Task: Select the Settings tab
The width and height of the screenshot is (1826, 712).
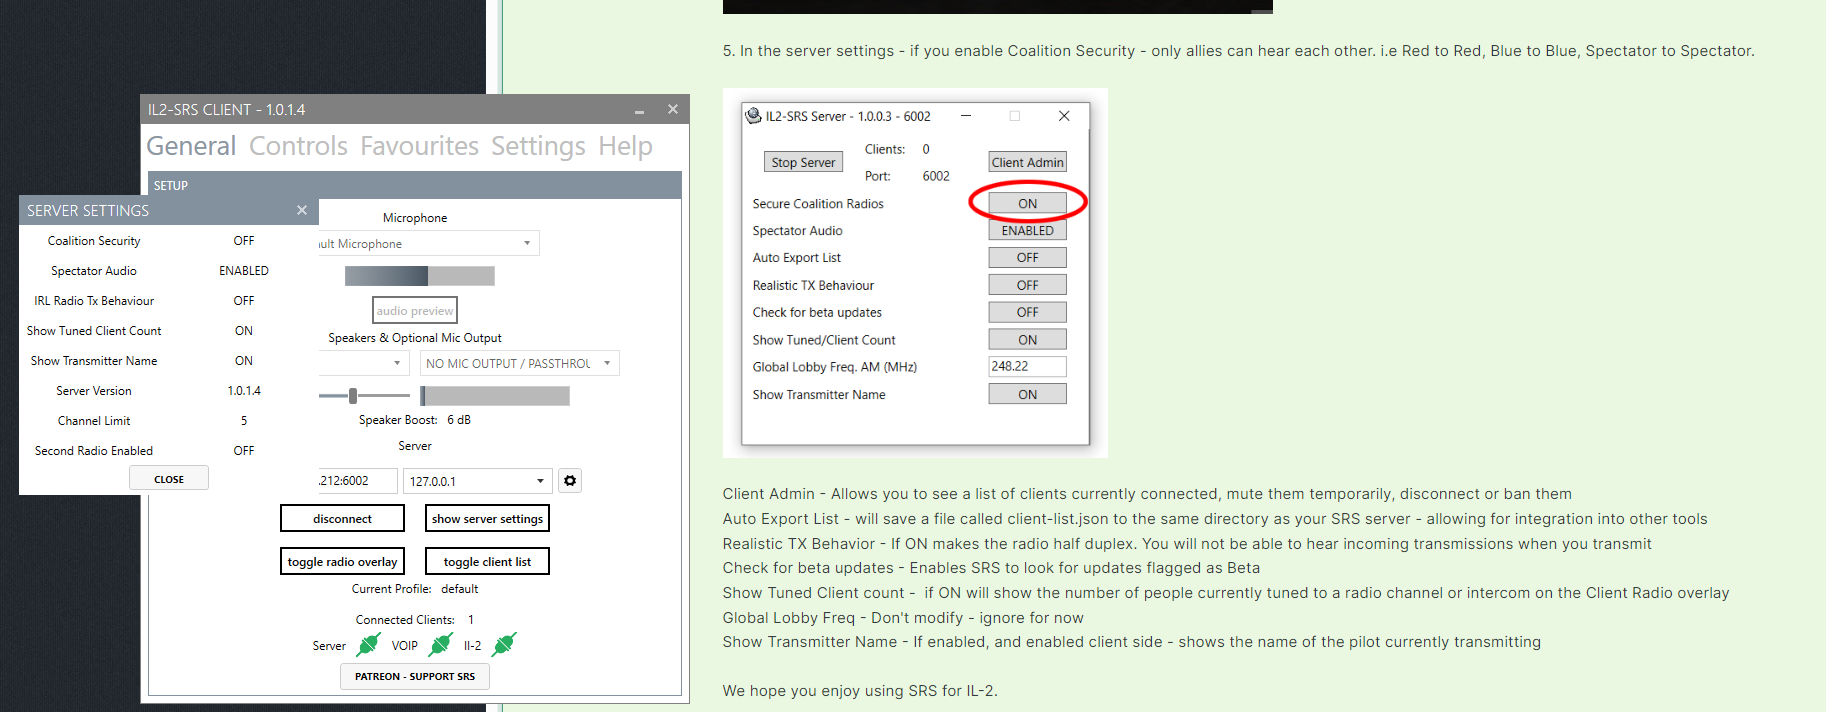Action: click(538, 146)
